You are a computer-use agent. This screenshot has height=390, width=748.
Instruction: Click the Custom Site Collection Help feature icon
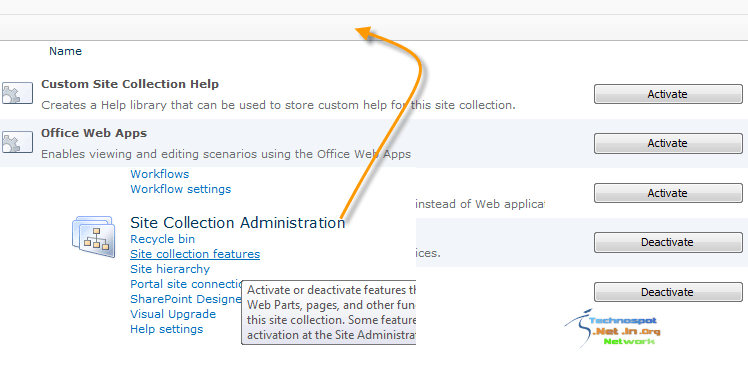click(17, 93)
